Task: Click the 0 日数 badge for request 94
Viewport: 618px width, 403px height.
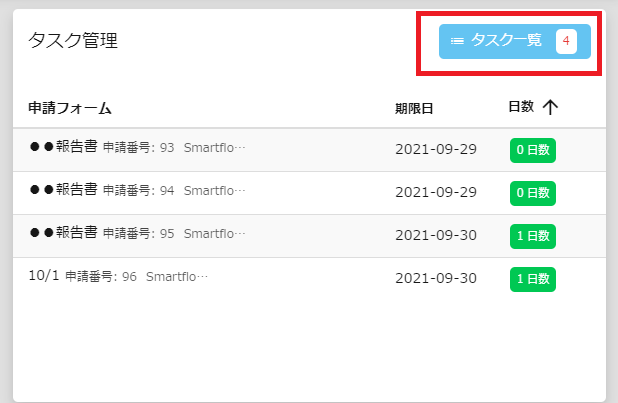Action: click(533, 193)
